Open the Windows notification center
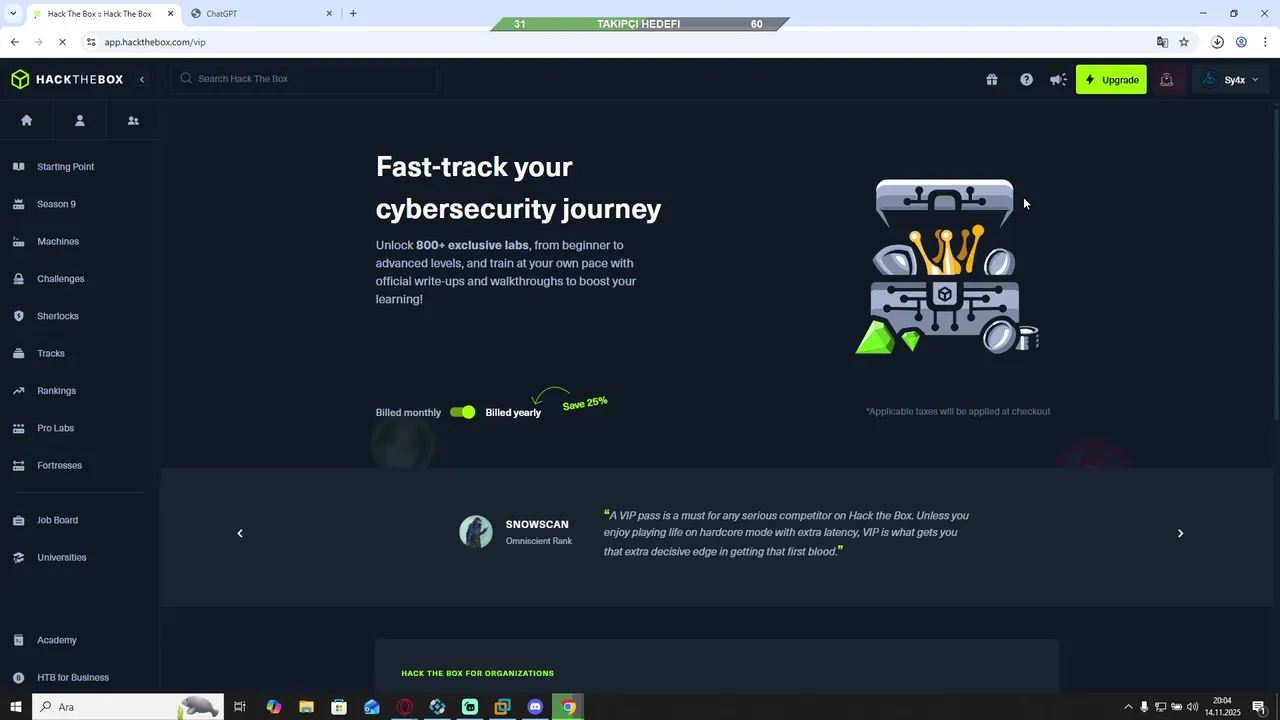The height and width of the screenshot is (720, 1280). point(1259,707)
